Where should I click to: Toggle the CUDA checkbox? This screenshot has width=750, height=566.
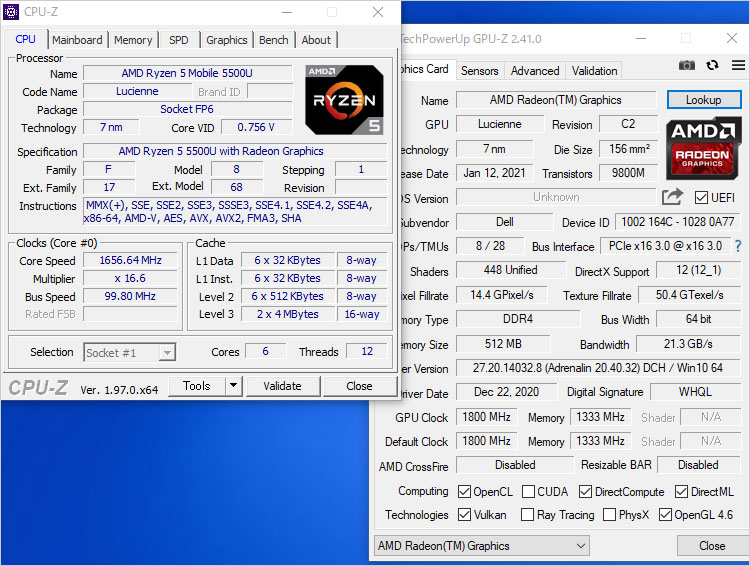528,491
